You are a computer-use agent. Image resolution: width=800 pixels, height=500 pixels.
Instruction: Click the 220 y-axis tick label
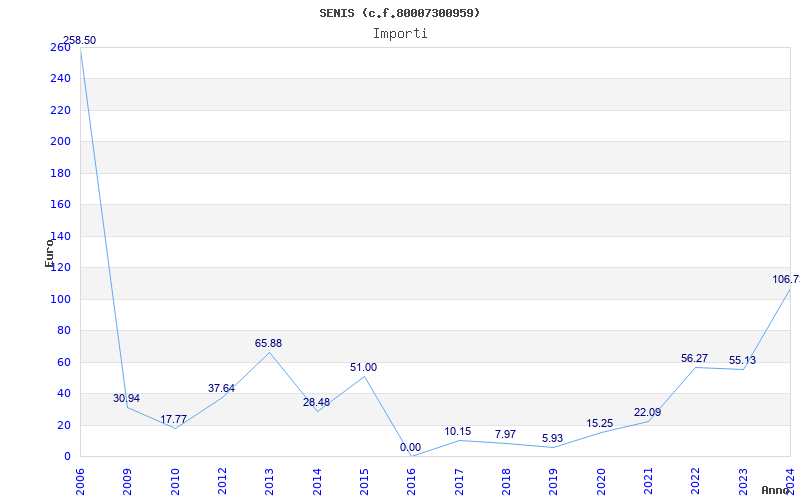click(x=60, y=111)
